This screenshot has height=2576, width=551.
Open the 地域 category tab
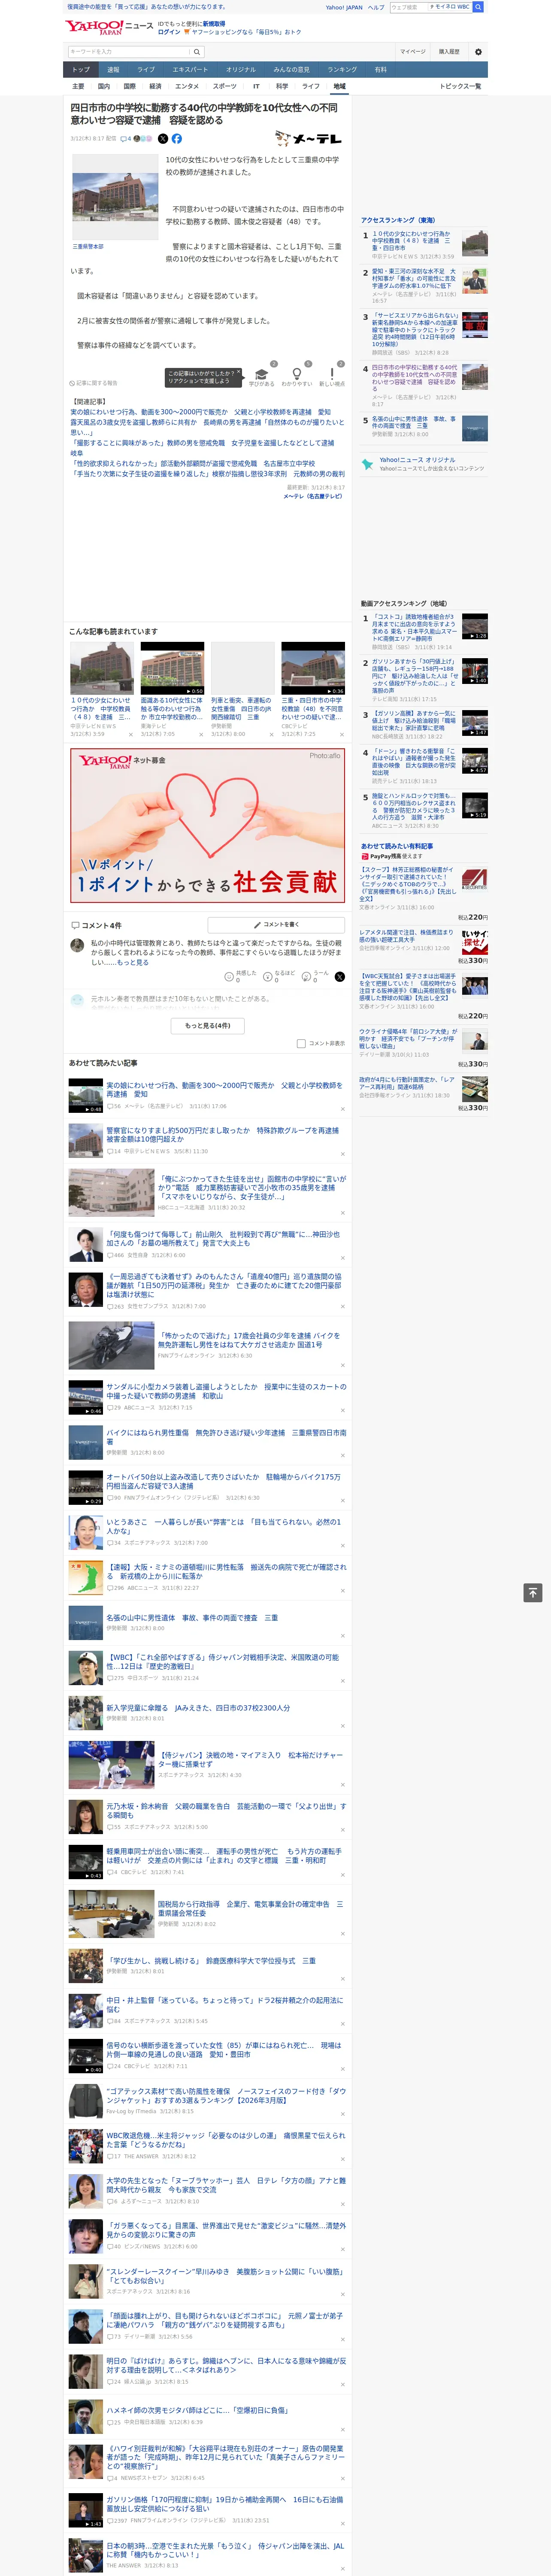(x=339, y=86)
